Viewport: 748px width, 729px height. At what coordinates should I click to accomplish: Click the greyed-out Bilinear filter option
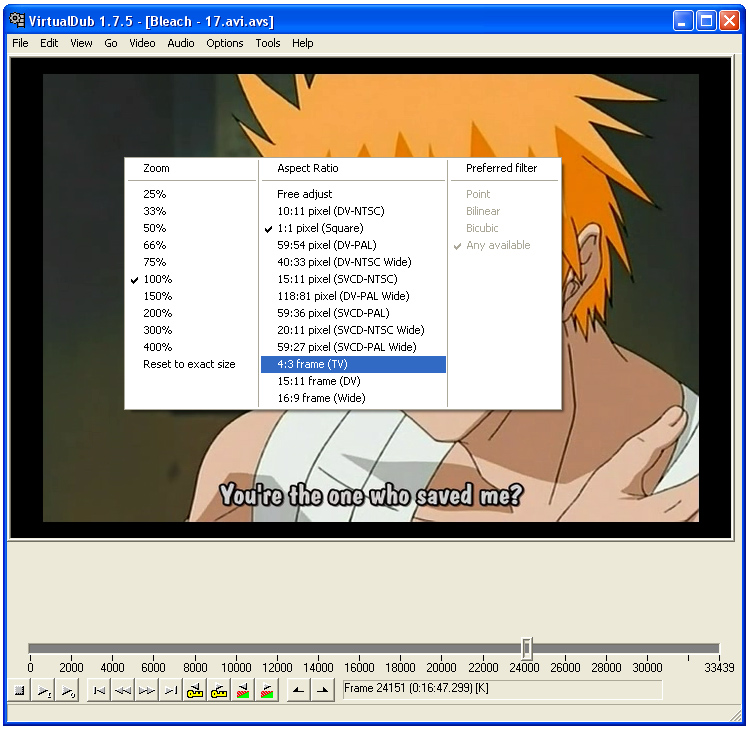505,211
